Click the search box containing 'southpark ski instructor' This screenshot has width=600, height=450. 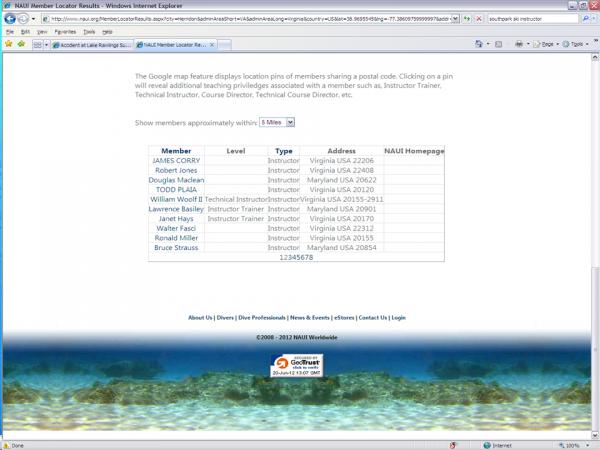coord(533,19)
